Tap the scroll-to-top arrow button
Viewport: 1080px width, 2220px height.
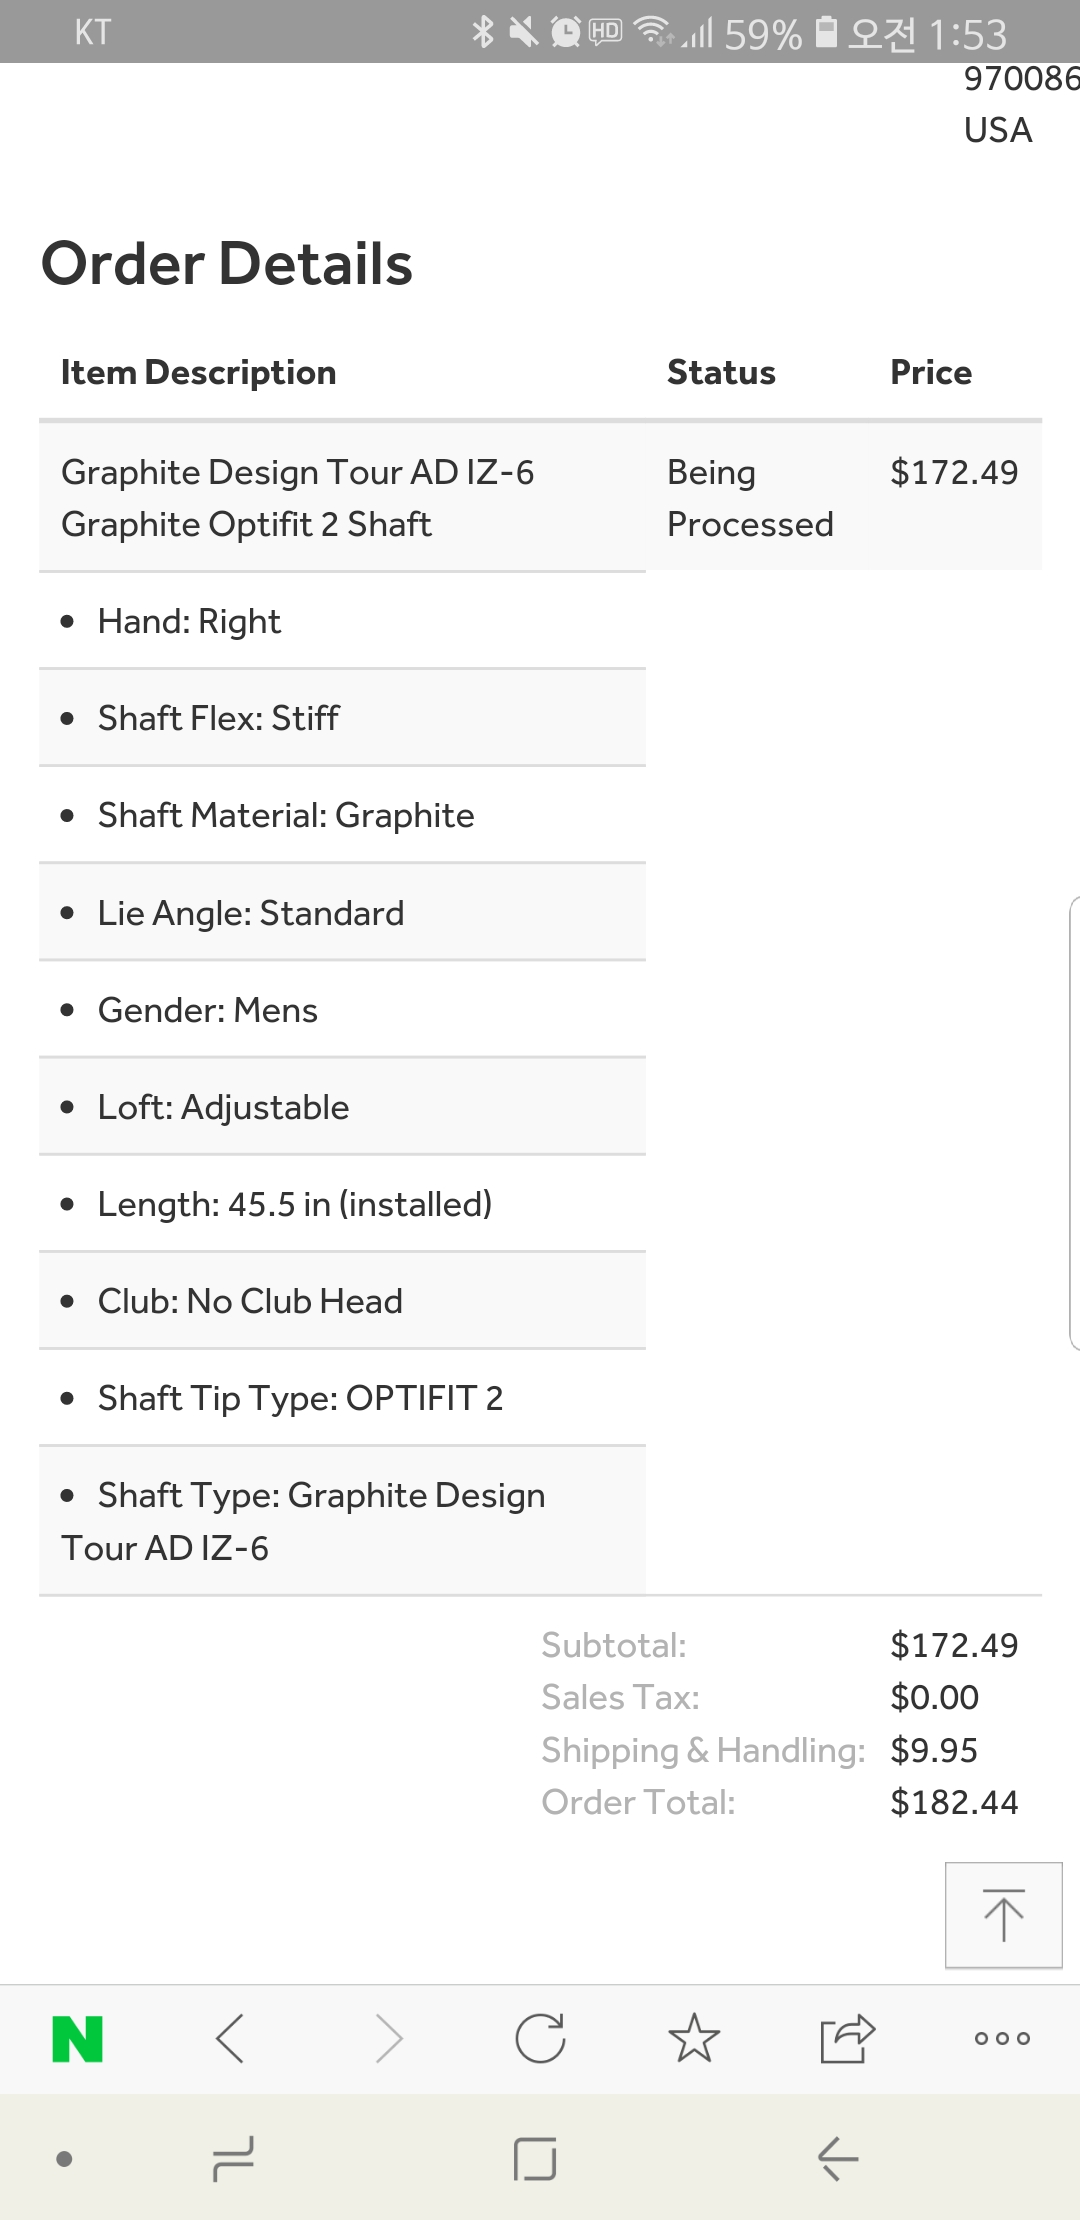pos(1003,1915)
